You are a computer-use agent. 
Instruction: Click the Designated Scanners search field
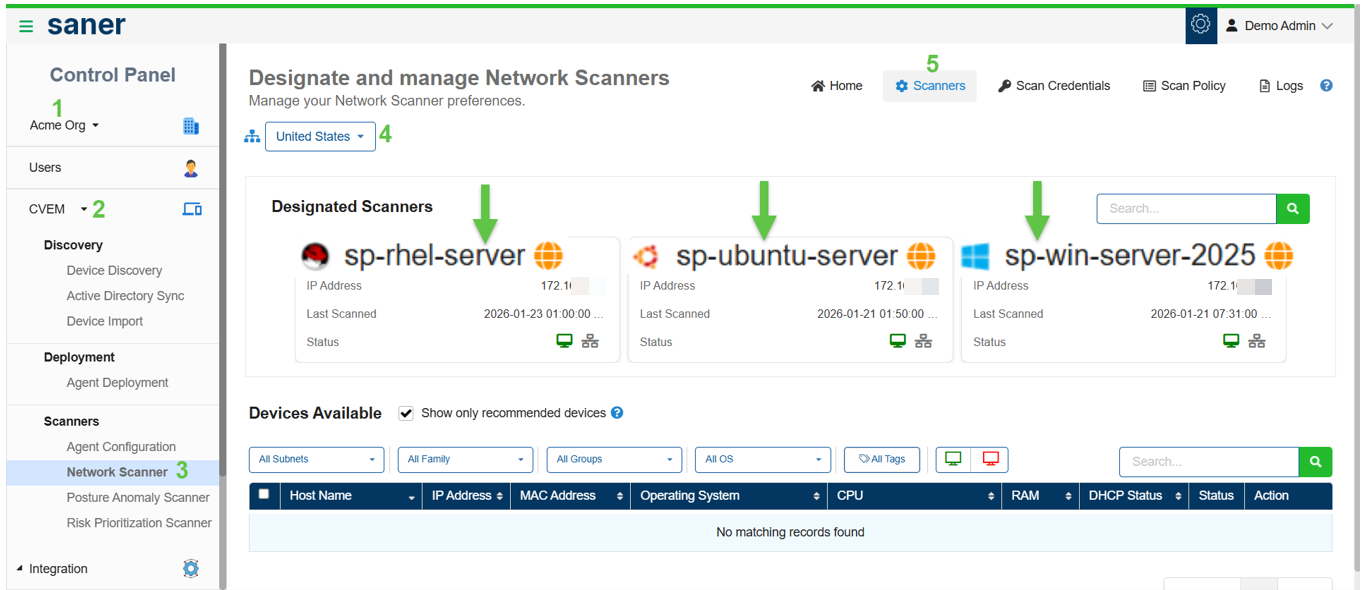pos(1186,208)
